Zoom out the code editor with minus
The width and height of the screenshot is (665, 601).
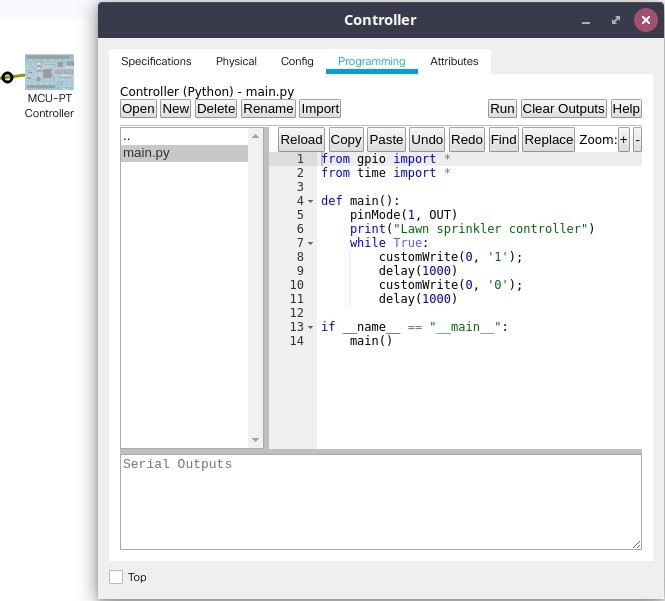coord(637,140)
